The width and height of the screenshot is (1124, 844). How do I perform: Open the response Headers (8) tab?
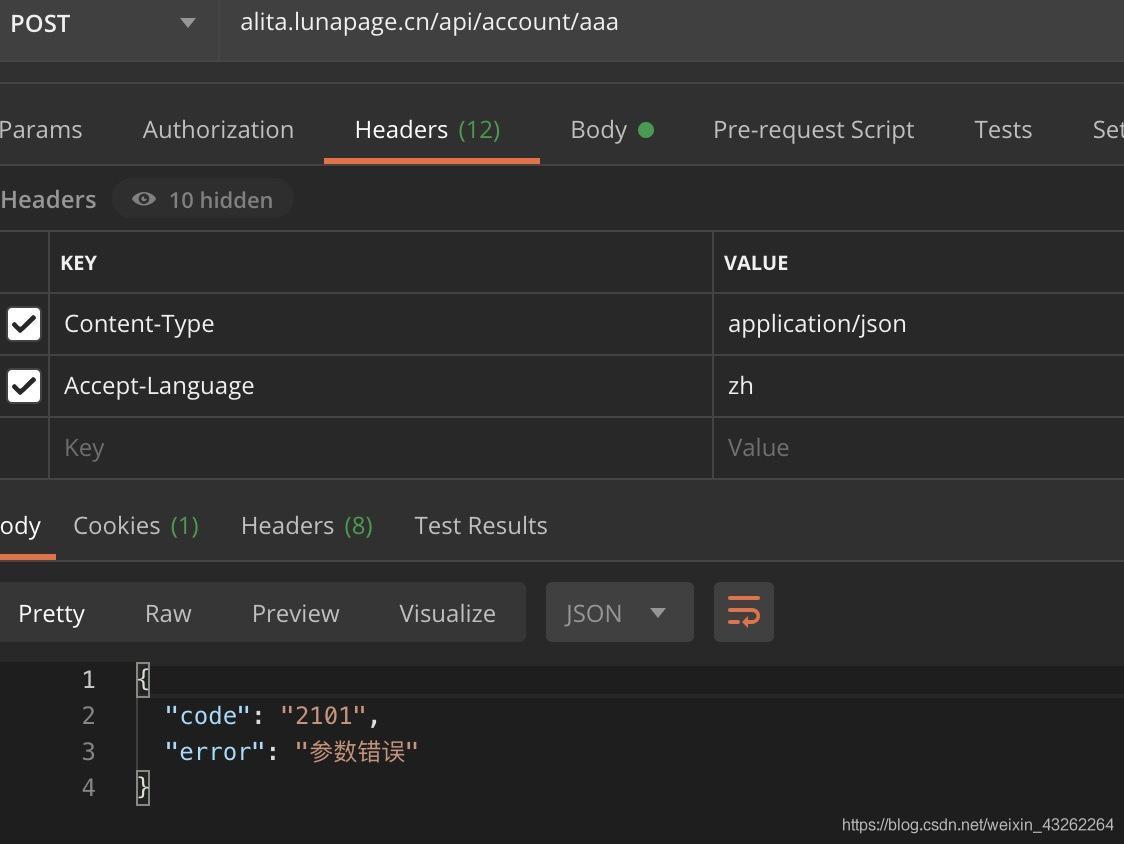[x=307, y=526]
